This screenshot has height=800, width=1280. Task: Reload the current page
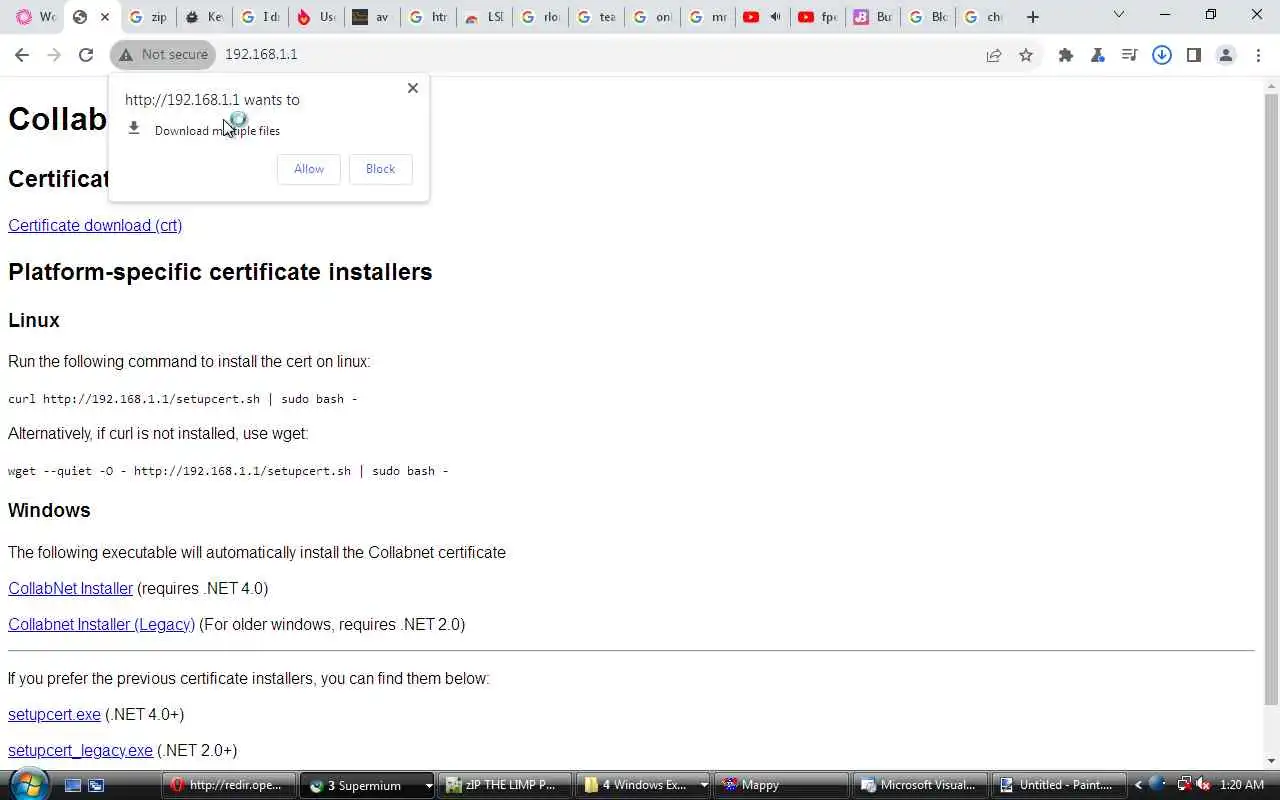tap(86, 55)
